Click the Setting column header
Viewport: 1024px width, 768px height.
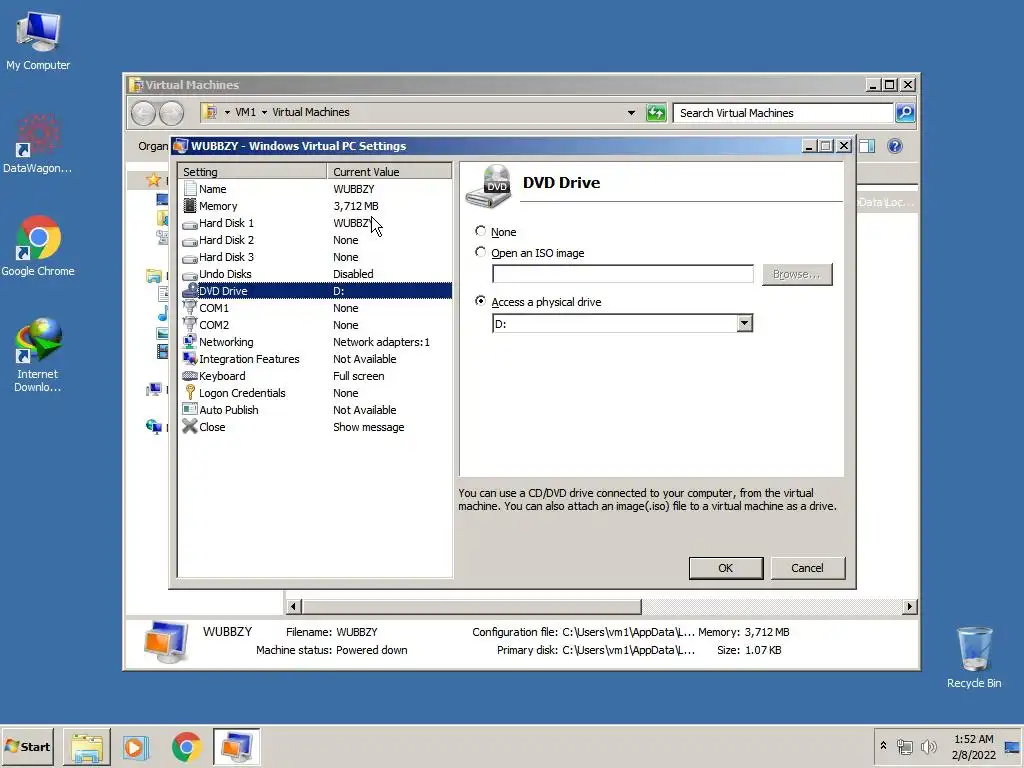252,171
